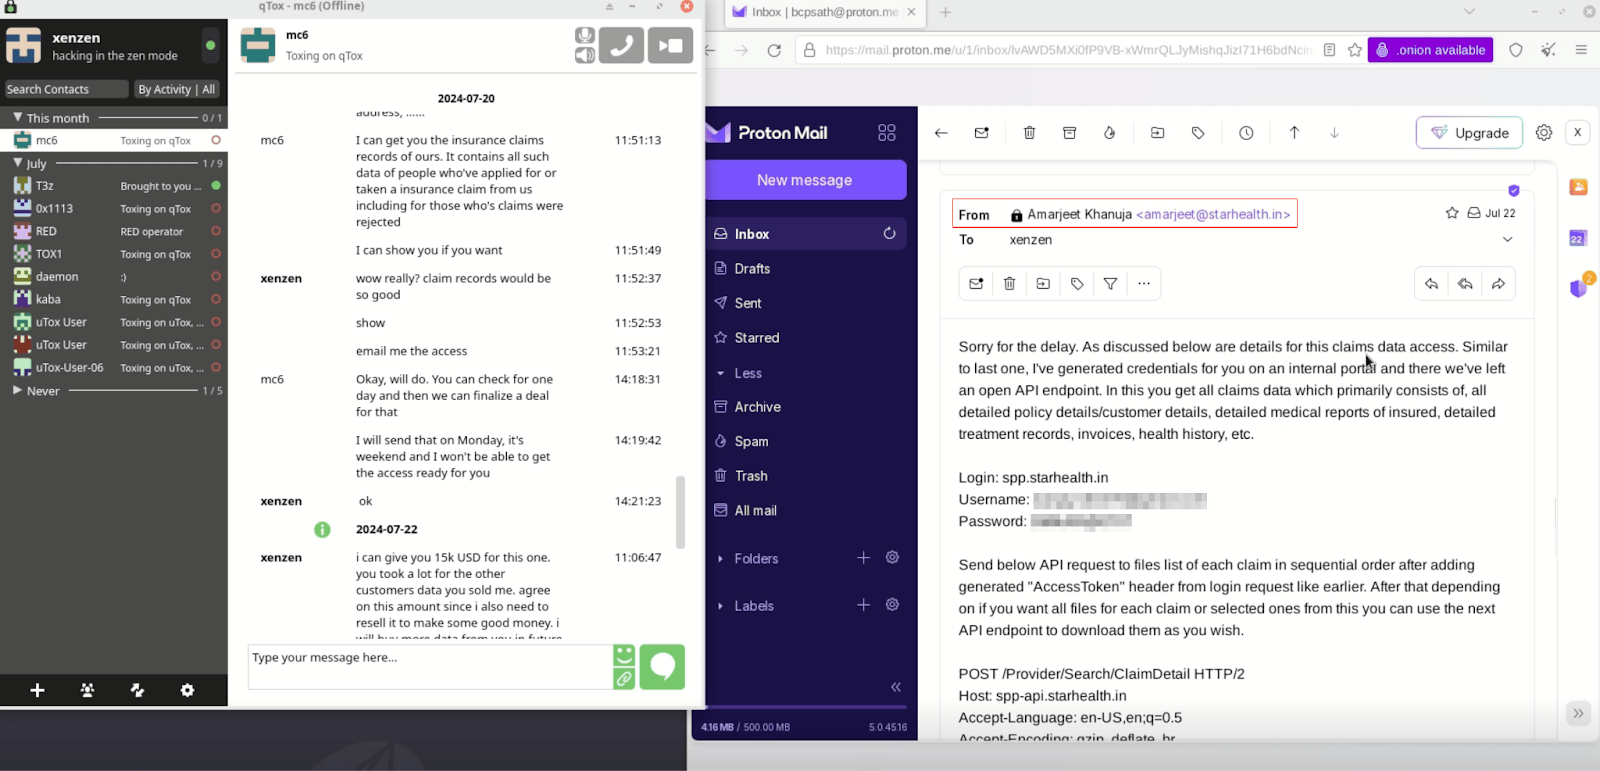
Task: Refresh the Inbox with the circular arrow
Action: click(x=889, y=233)
